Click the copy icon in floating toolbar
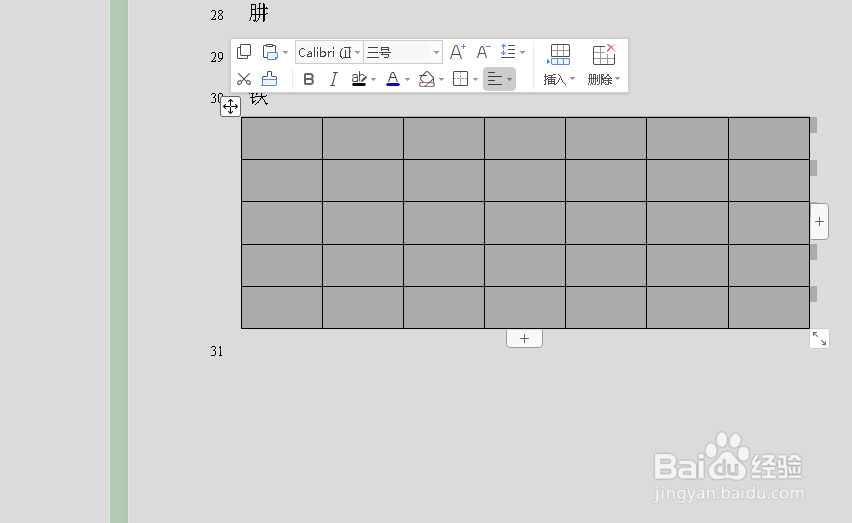This screenshot has height=523, width=852. [244, 52]
